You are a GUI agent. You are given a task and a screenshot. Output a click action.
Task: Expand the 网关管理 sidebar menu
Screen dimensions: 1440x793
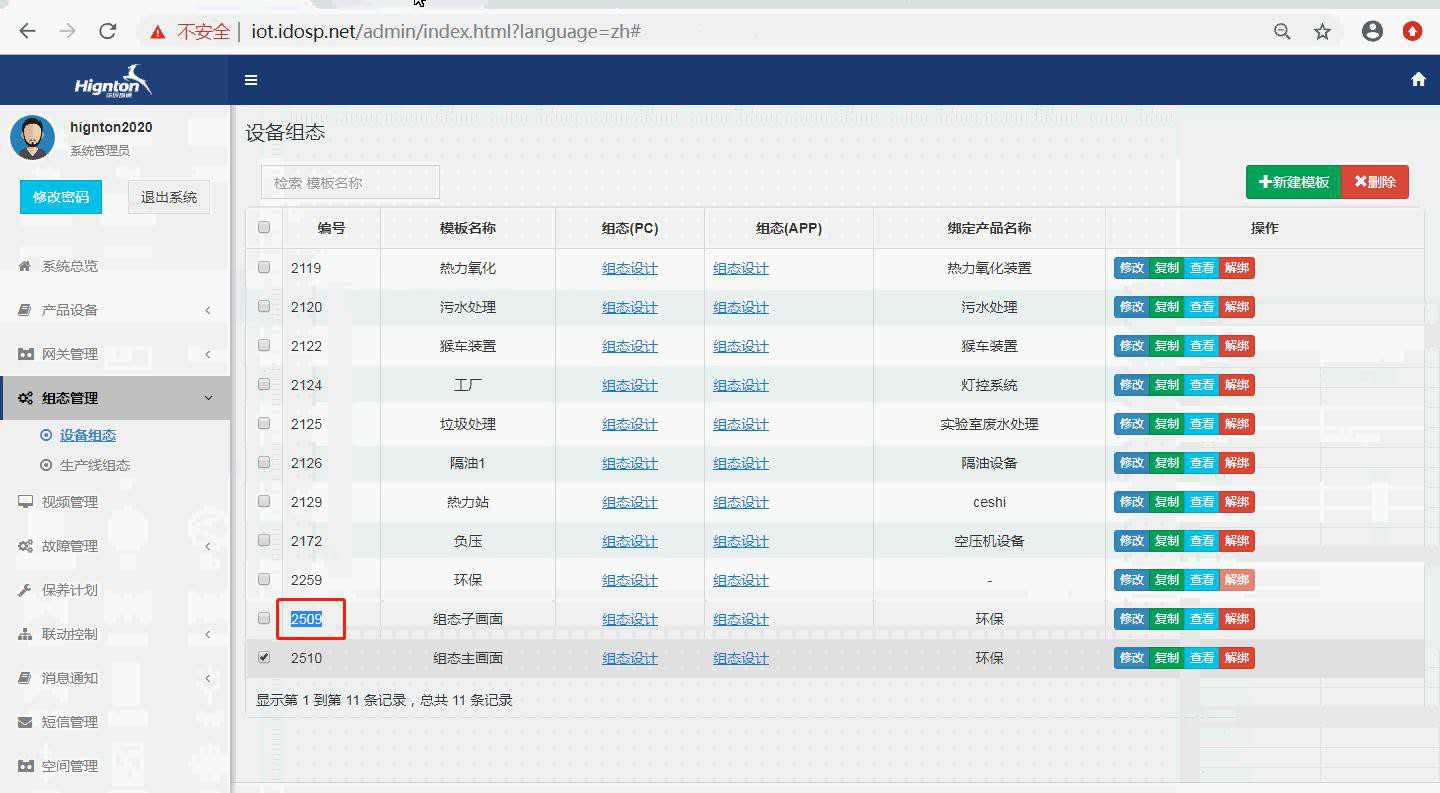[x=115, y=354]
